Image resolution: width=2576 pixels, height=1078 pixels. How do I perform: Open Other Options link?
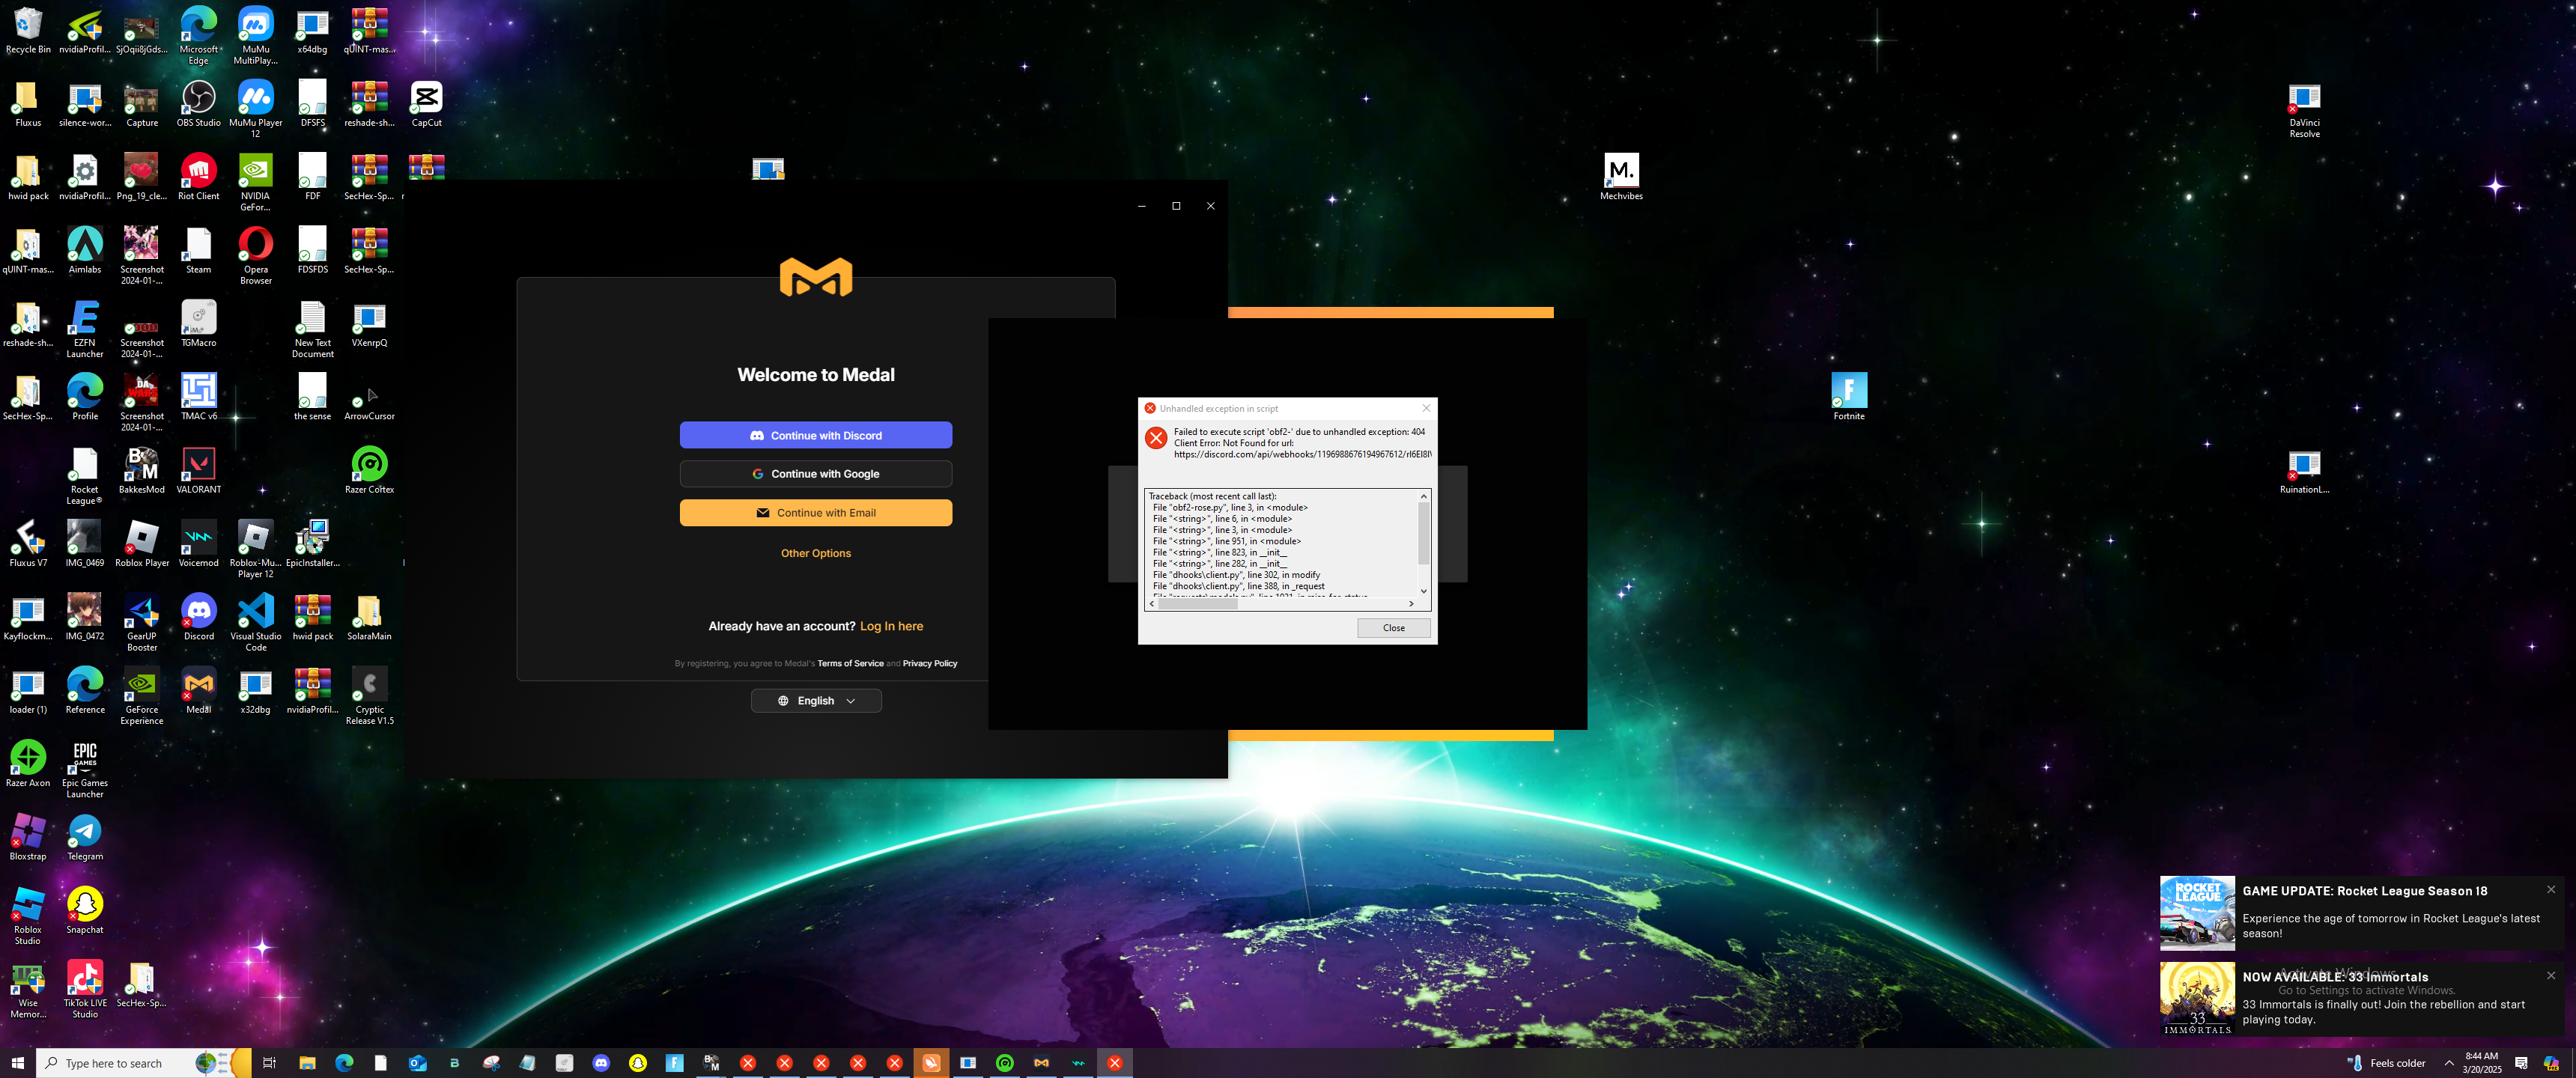pos(815,553)
